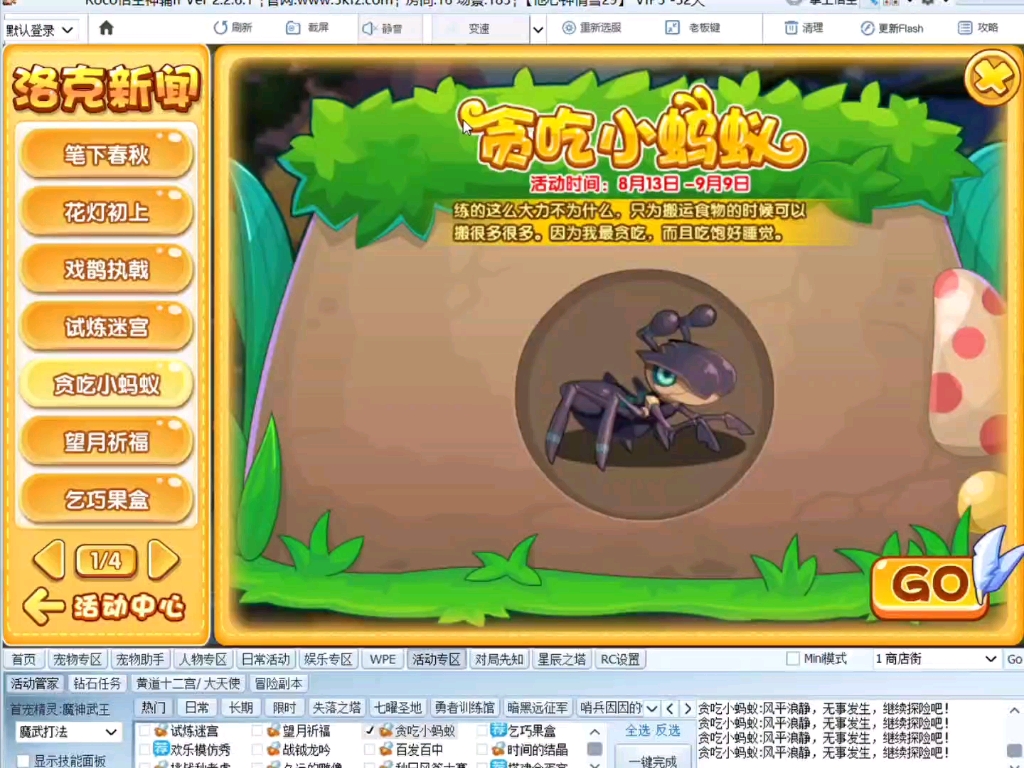Return to 活动中心 via back arrow
Image resolution: width=1024 pixels, height=768 pixels.
[43, 607]
